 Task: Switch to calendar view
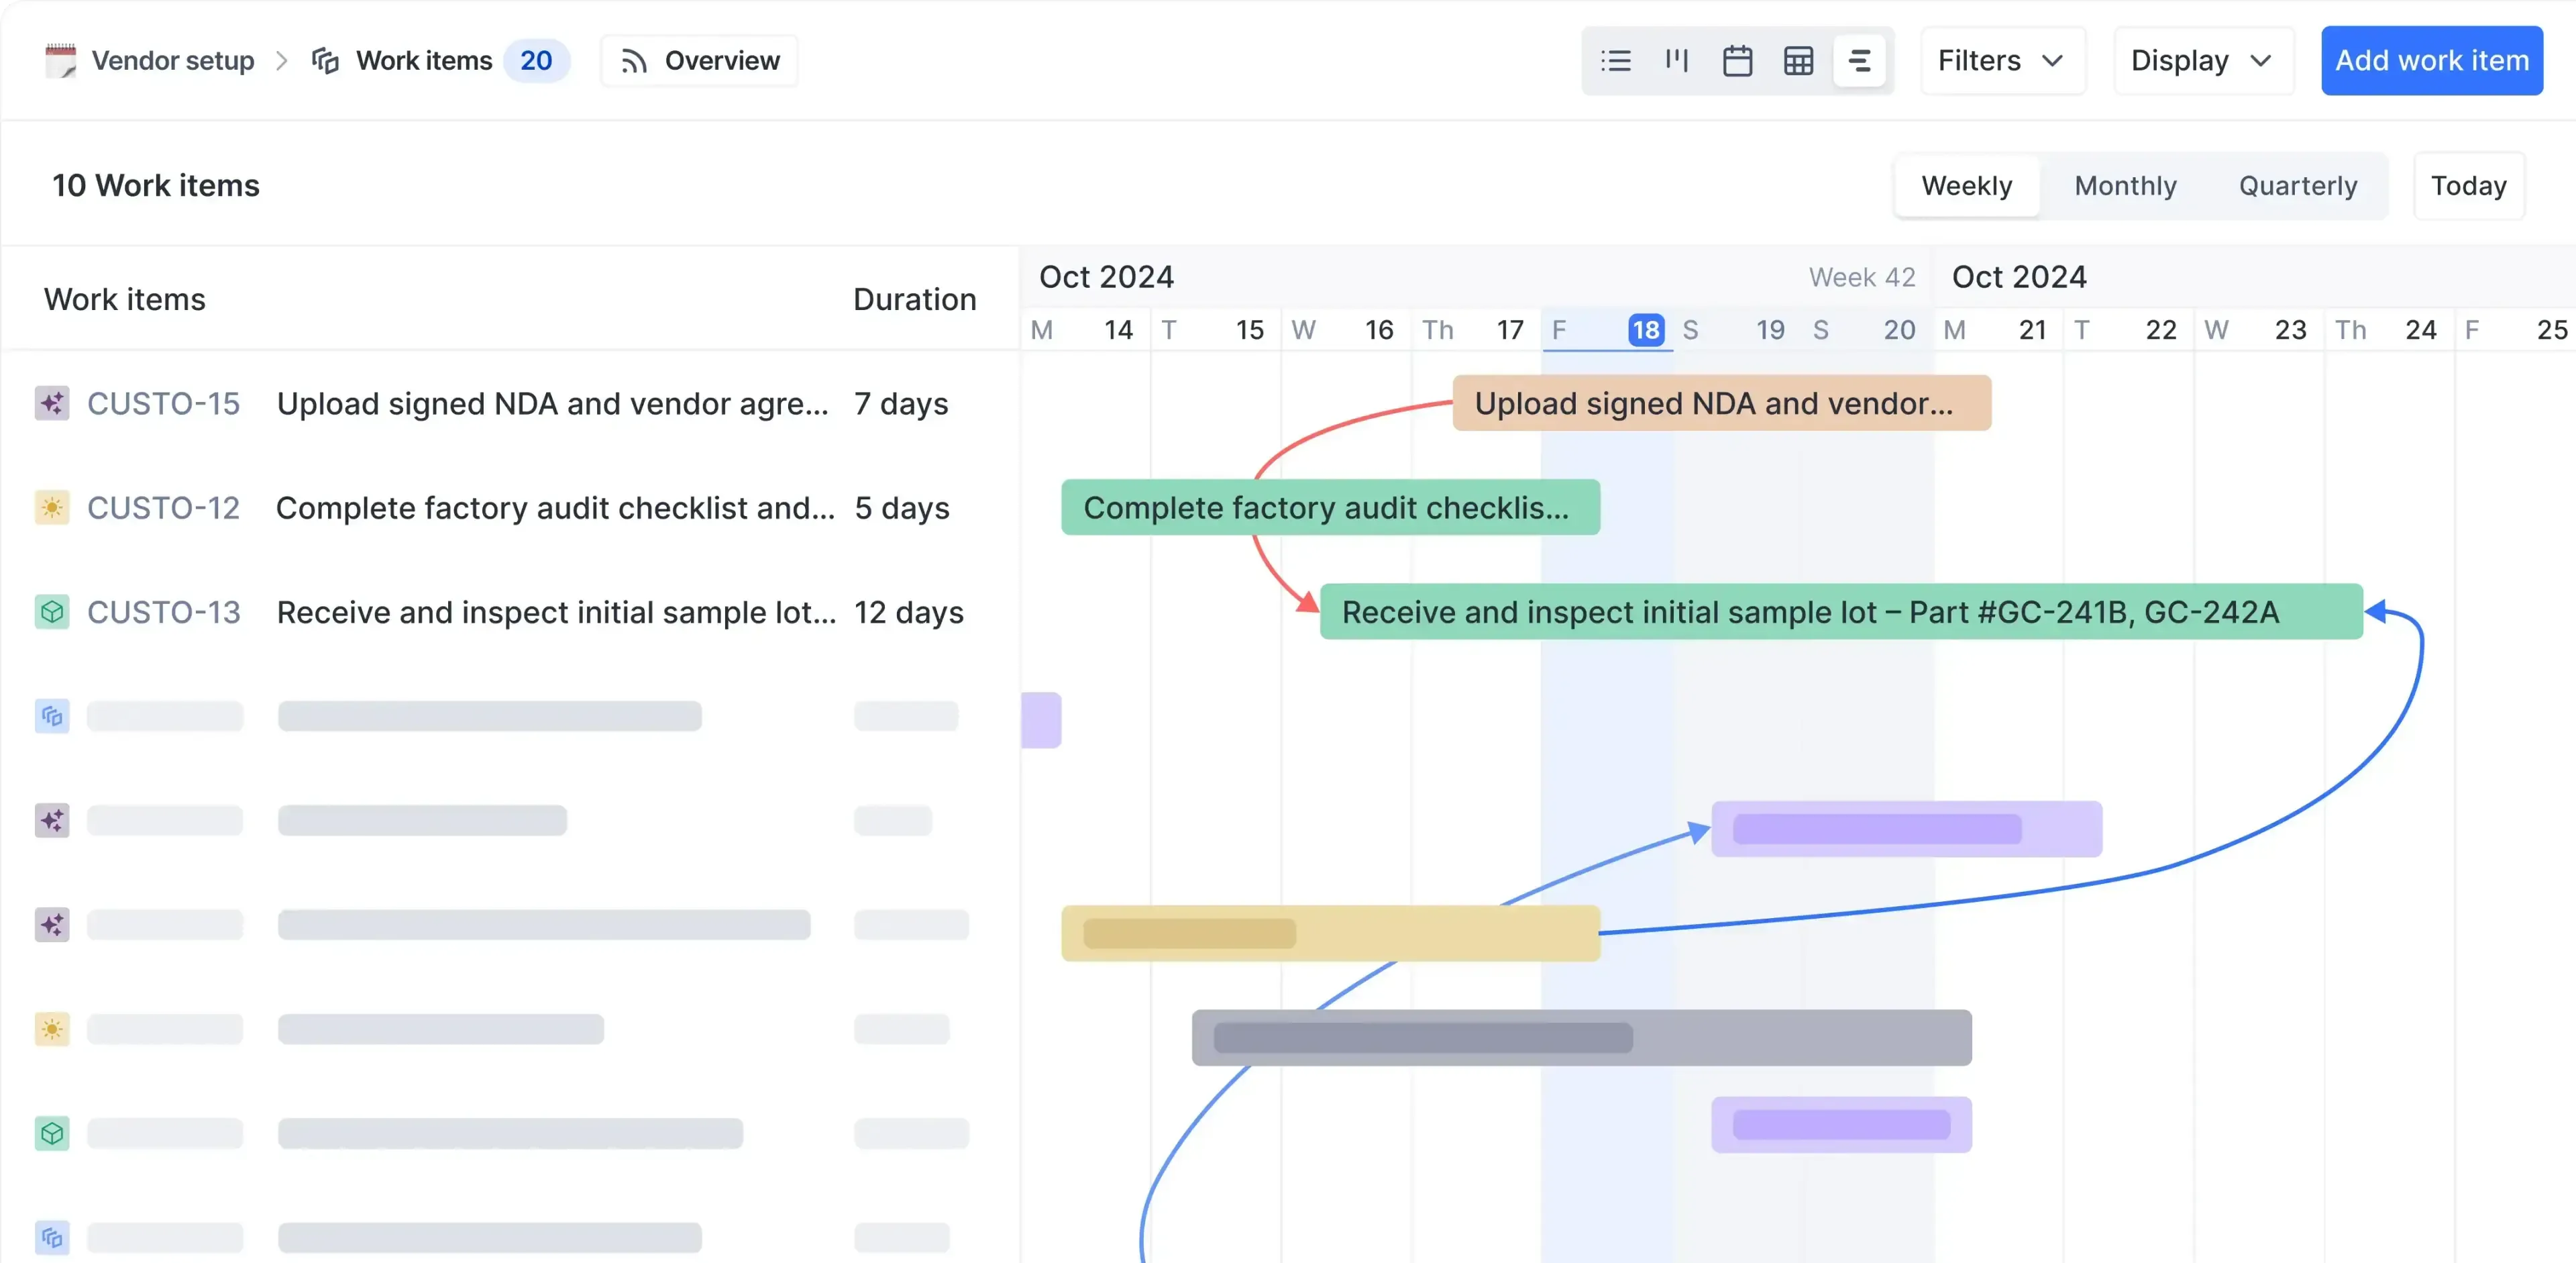[x=1738, y=60]
